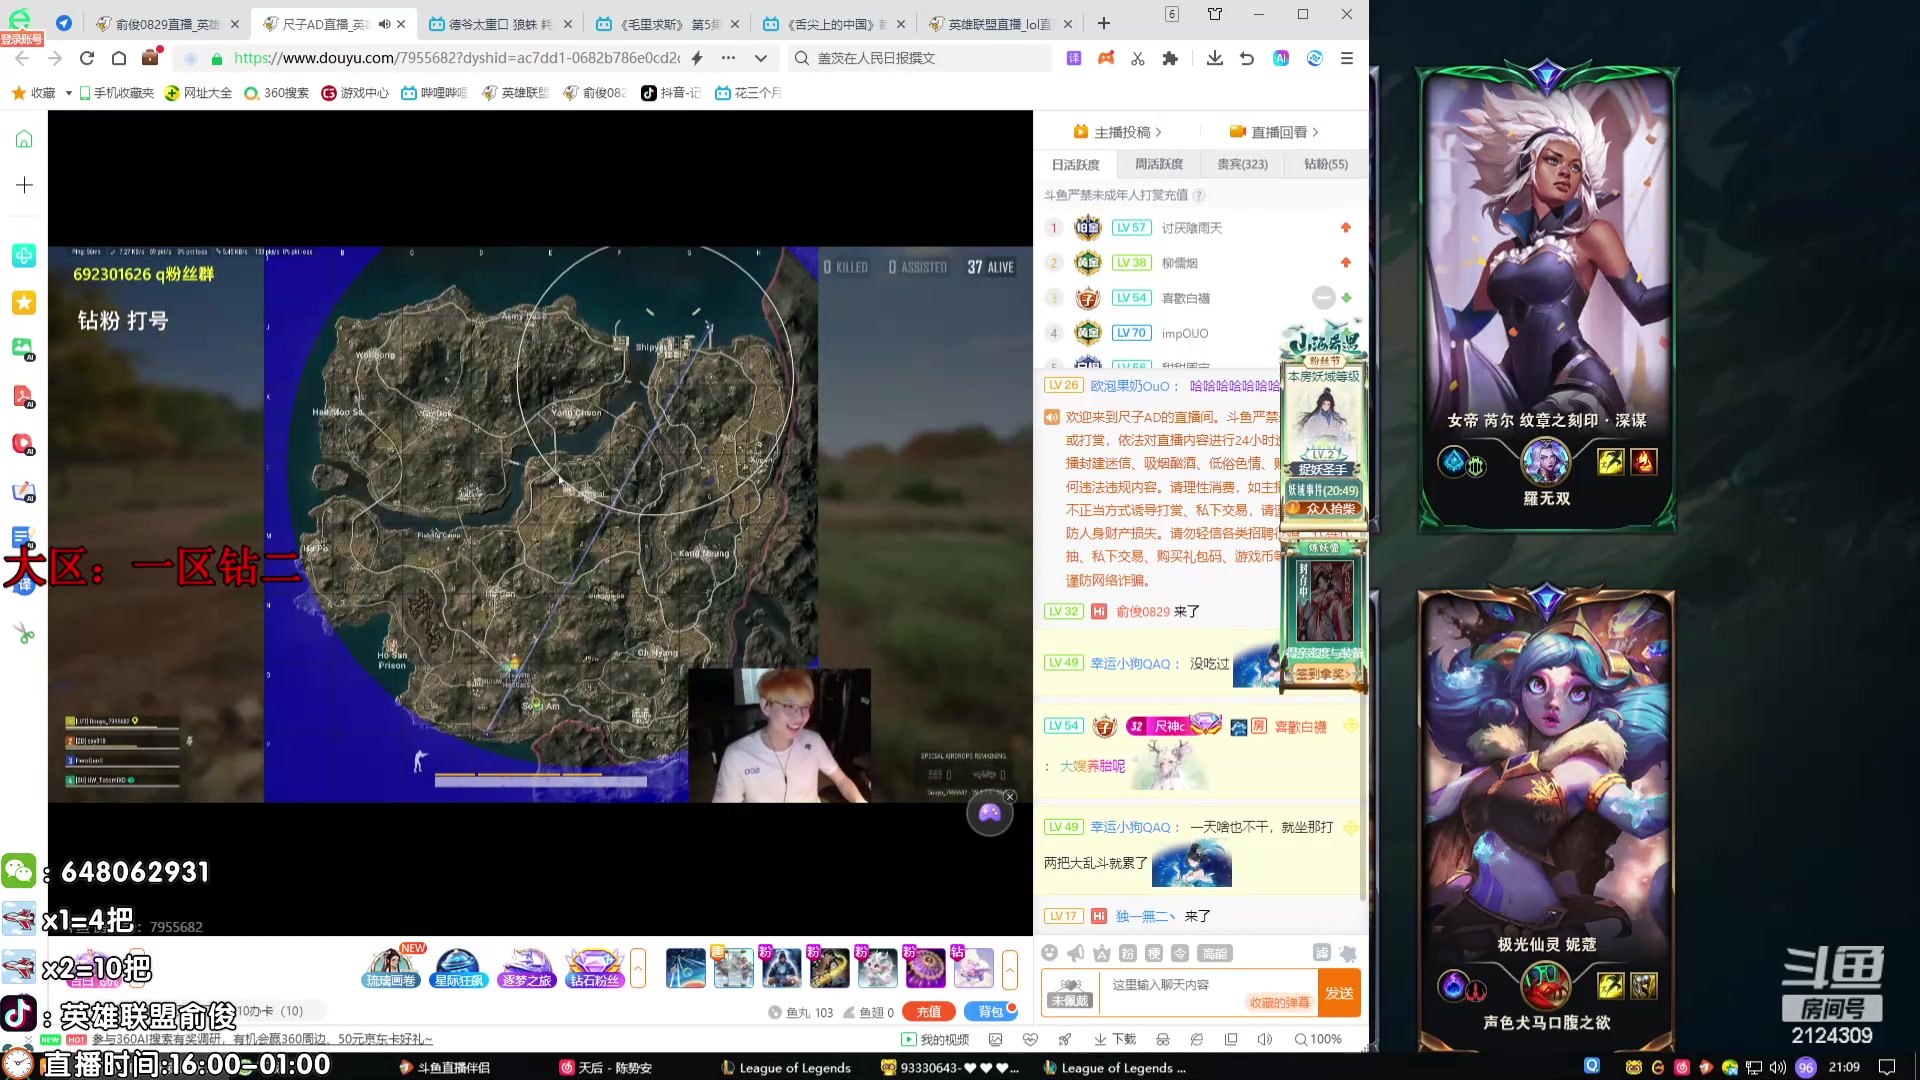Click the 琉璃画卷 gift icon
This screenshot has width=1920, height=1080.
[391, 967]
